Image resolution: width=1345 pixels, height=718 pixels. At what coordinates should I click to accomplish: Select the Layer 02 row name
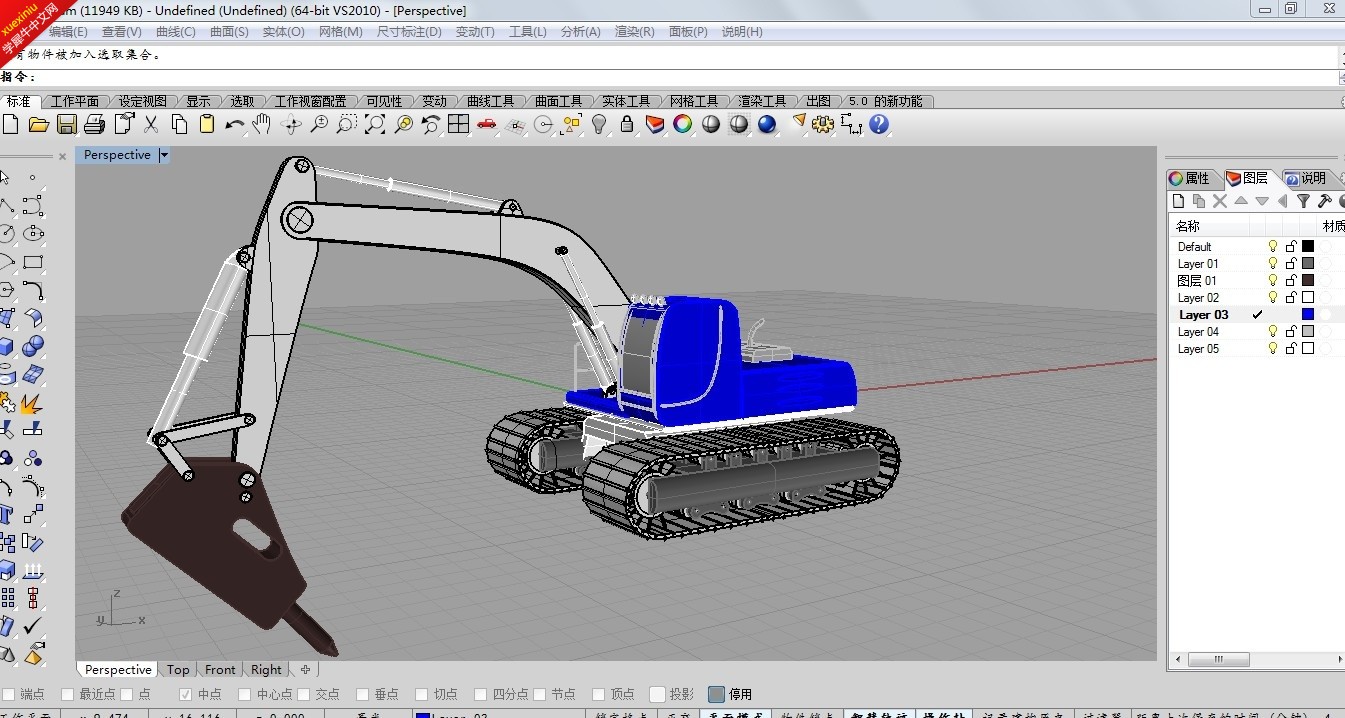point(1198,297)
